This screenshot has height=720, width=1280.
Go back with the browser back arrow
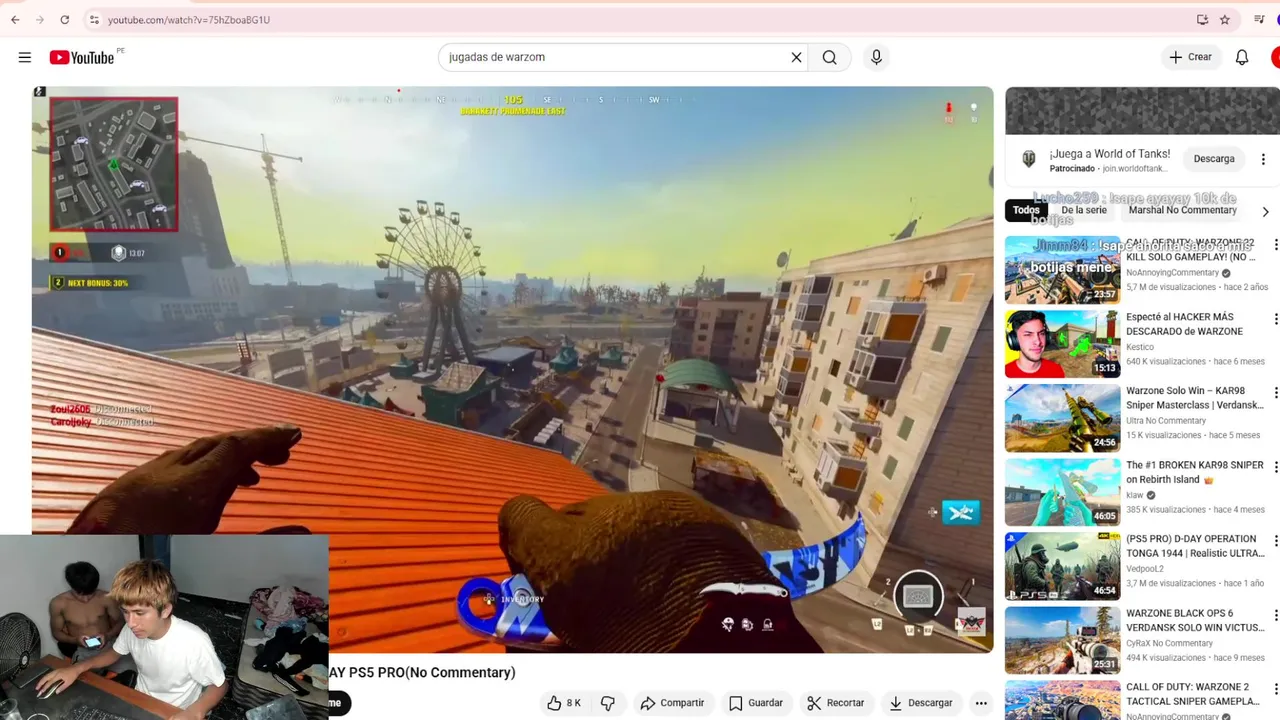tap(15, 19)
